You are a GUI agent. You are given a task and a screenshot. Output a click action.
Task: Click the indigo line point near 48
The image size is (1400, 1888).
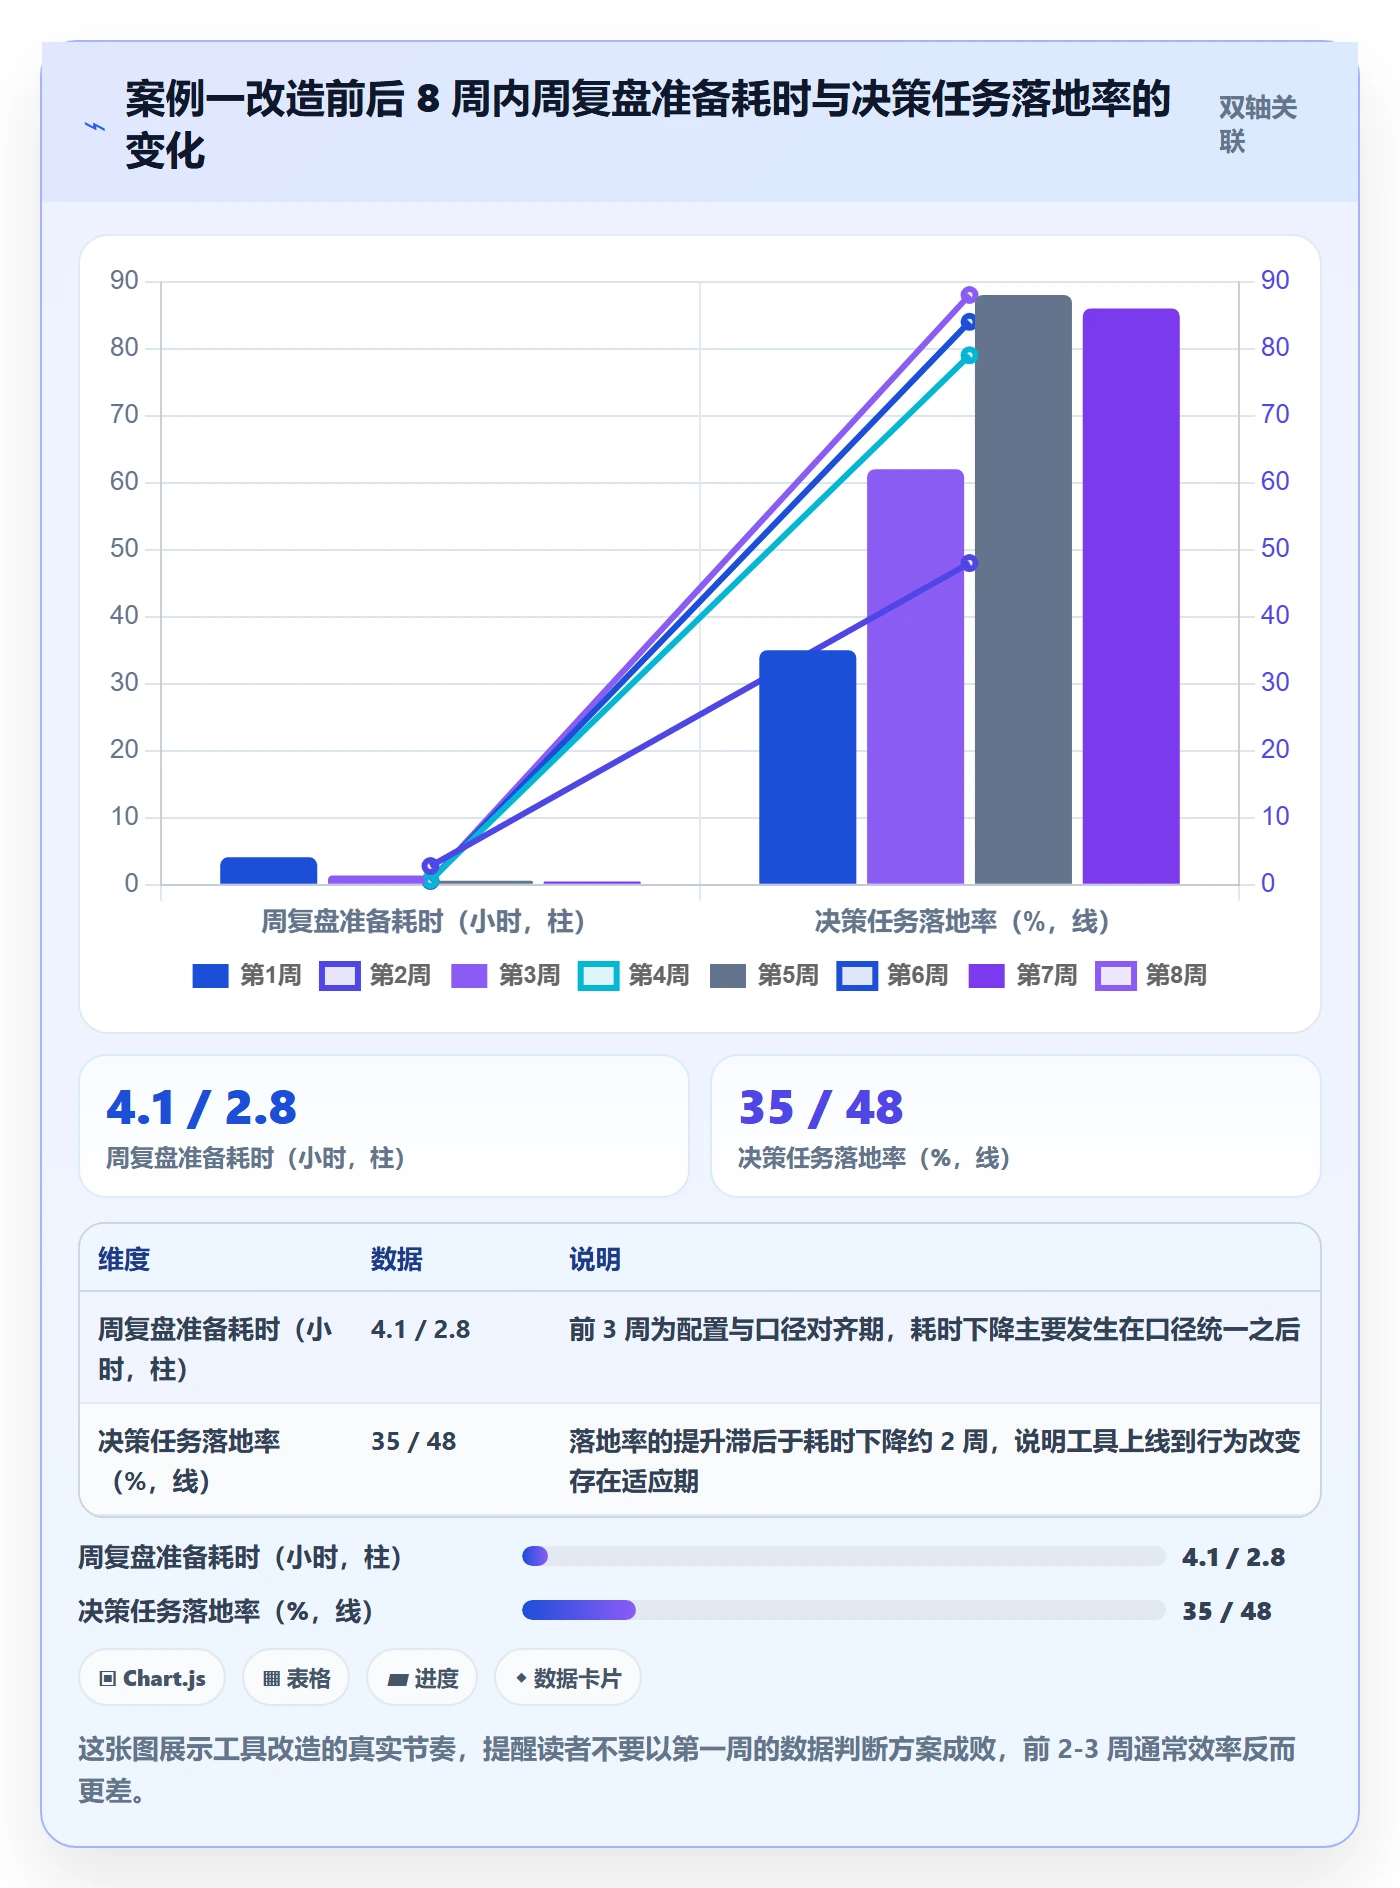(x=969, y=563)
